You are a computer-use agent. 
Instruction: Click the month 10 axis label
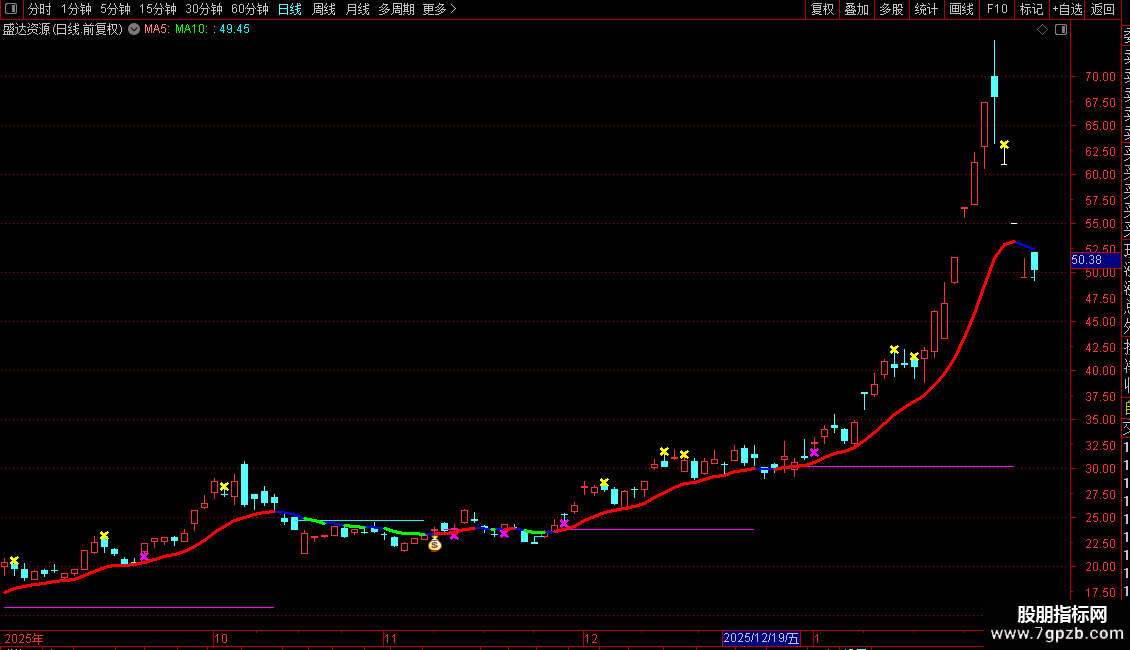(x=221, y=638)
